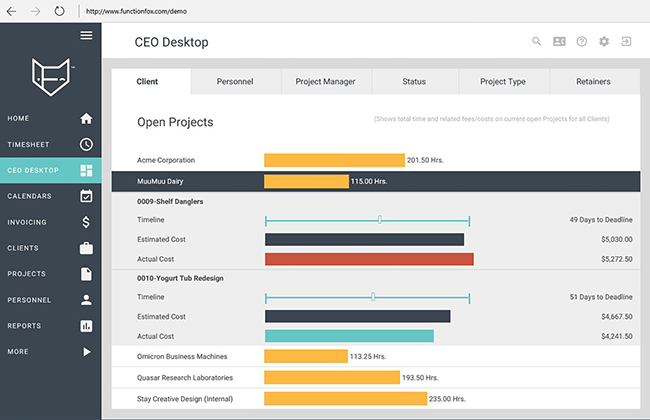Click the hamburger menu icon in sidebar
This screenshot has height=420, width=650.
86,35
